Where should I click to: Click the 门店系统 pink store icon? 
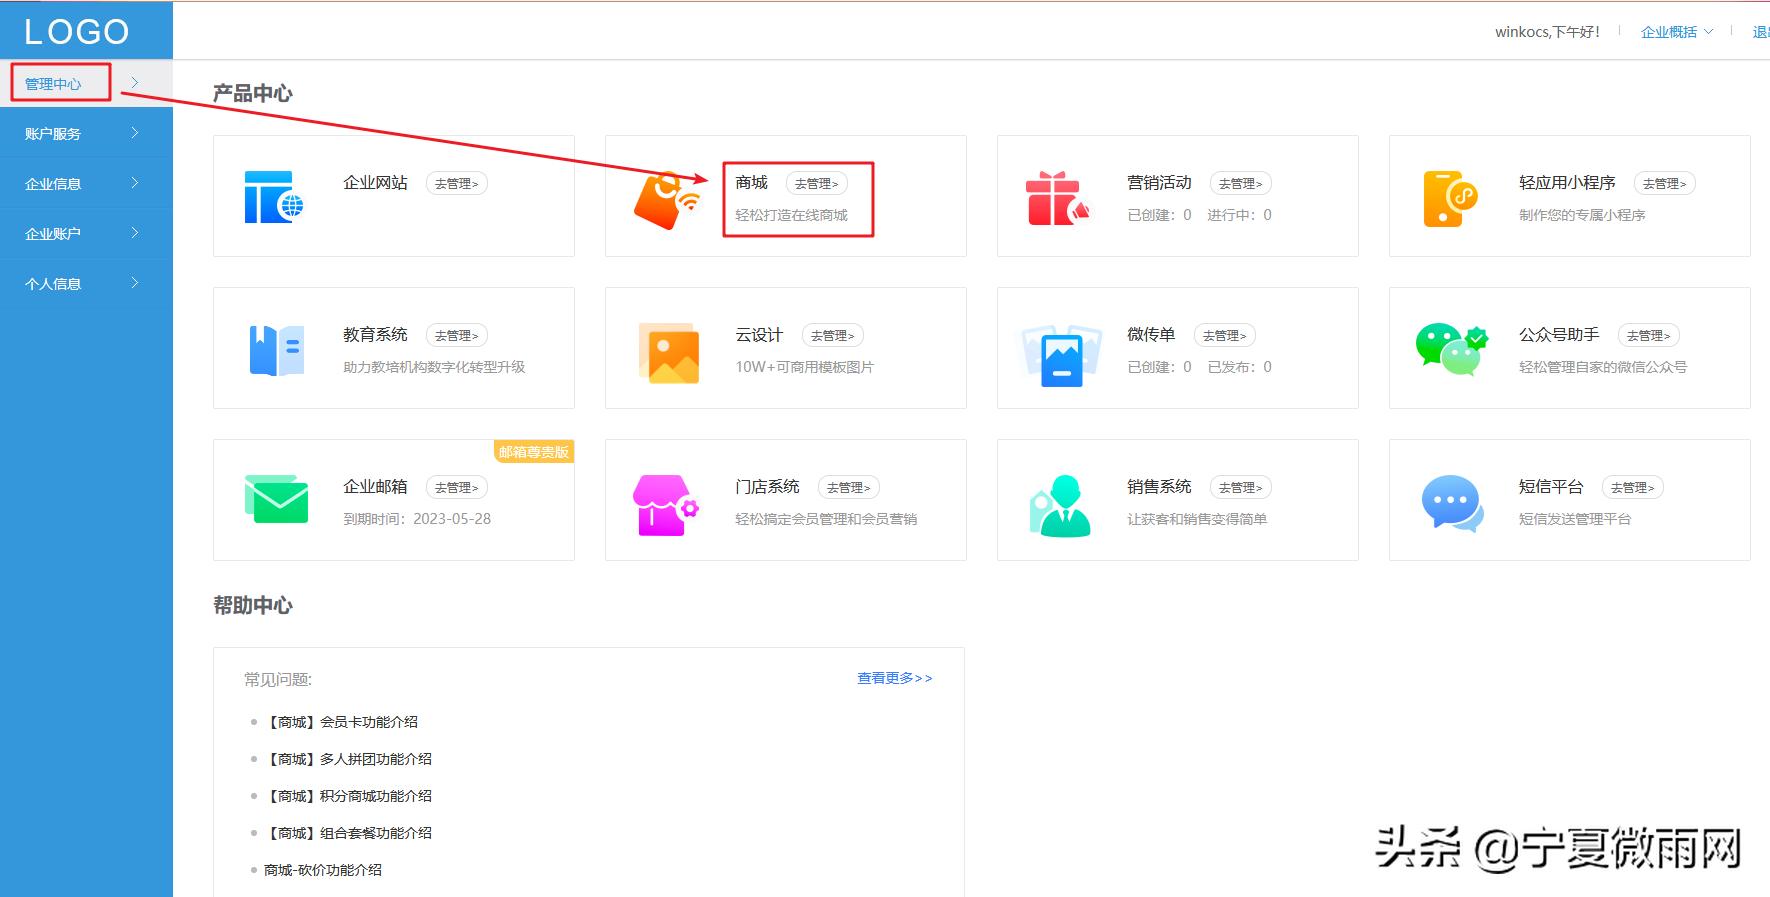click(666, 505)
